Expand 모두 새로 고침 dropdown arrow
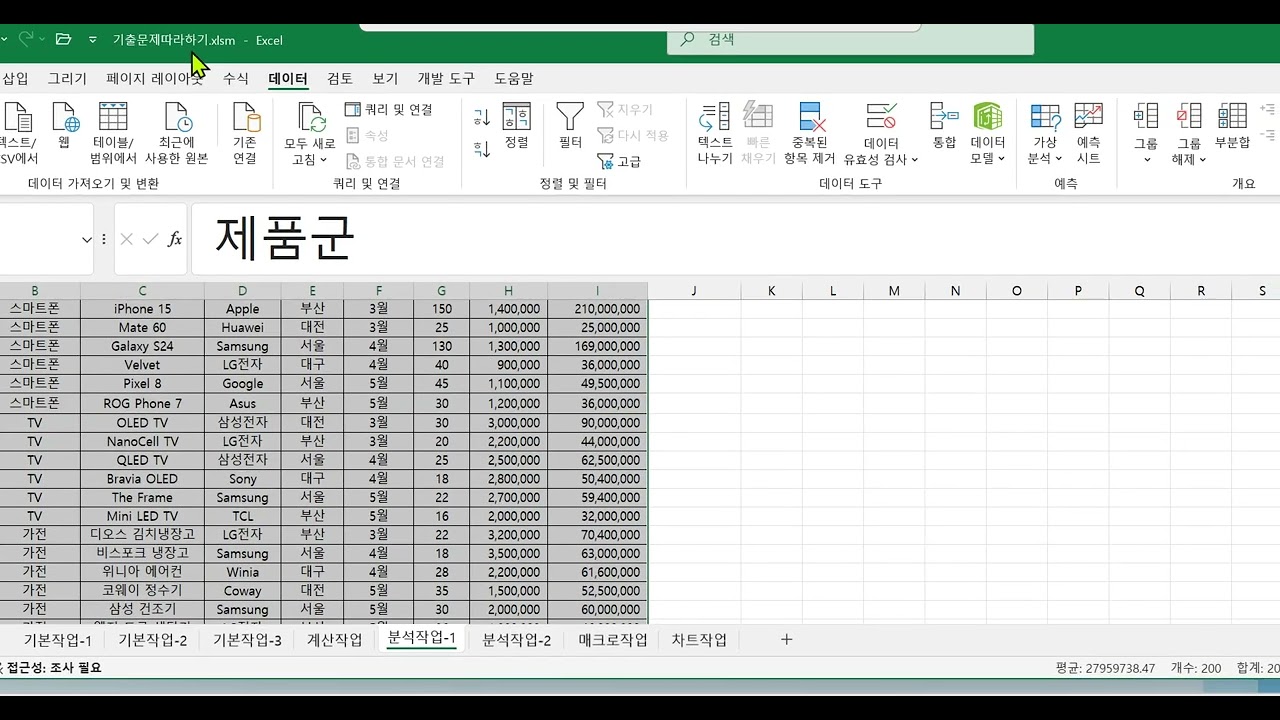 (x=324, y=160)
